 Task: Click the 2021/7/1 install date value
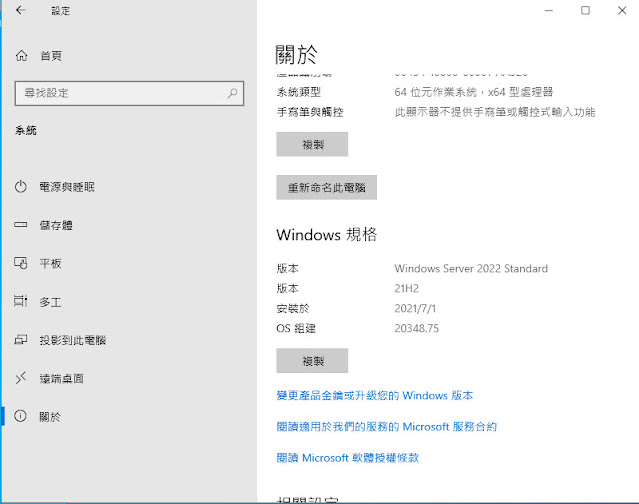tap(415, 308)
